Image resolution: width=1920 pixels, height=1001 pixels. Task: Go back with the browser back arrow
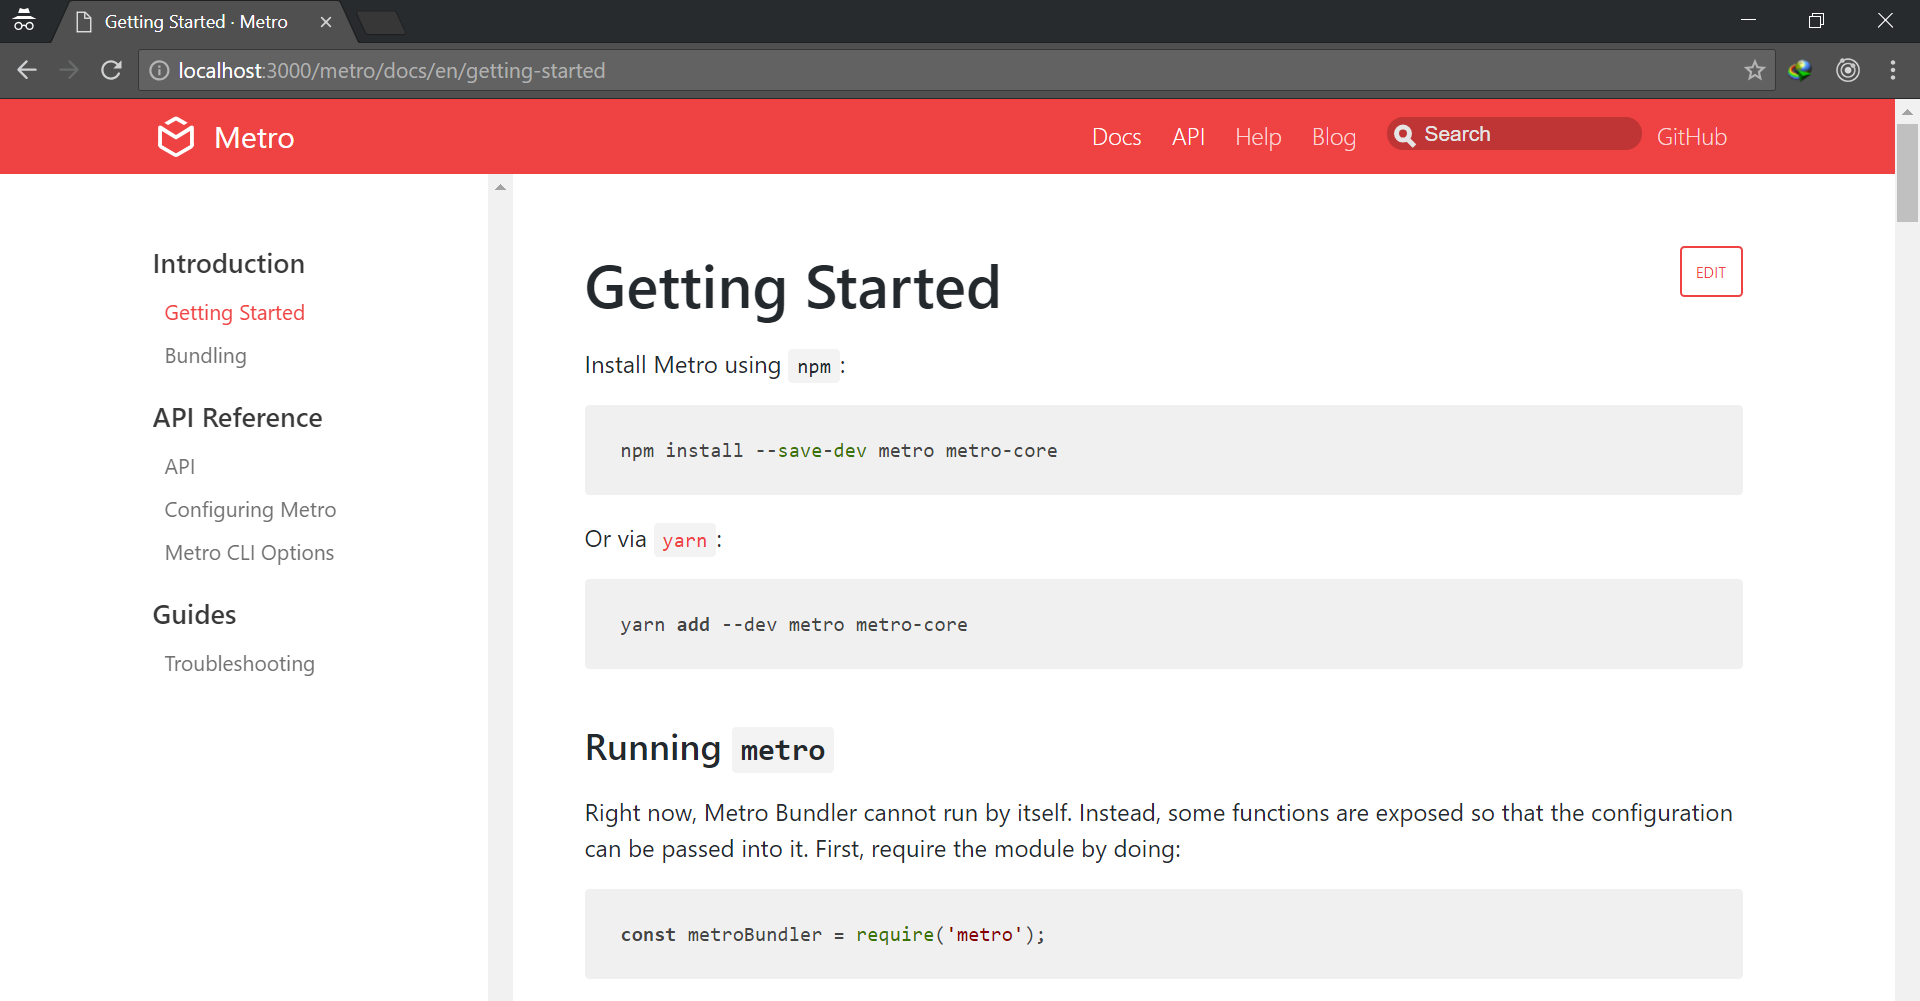[x=27, y=70]
